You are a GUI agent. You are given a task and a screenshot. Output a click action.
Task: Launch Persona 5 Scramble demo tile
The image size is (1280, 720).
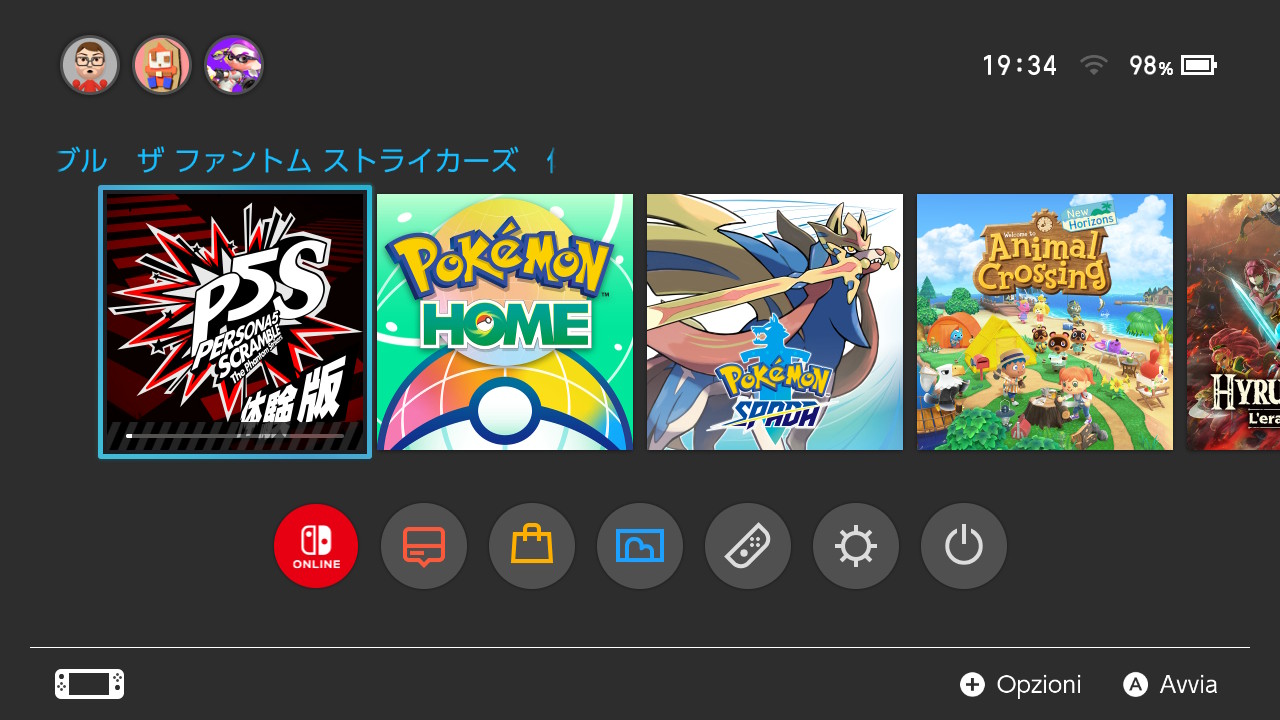point(235,322)
